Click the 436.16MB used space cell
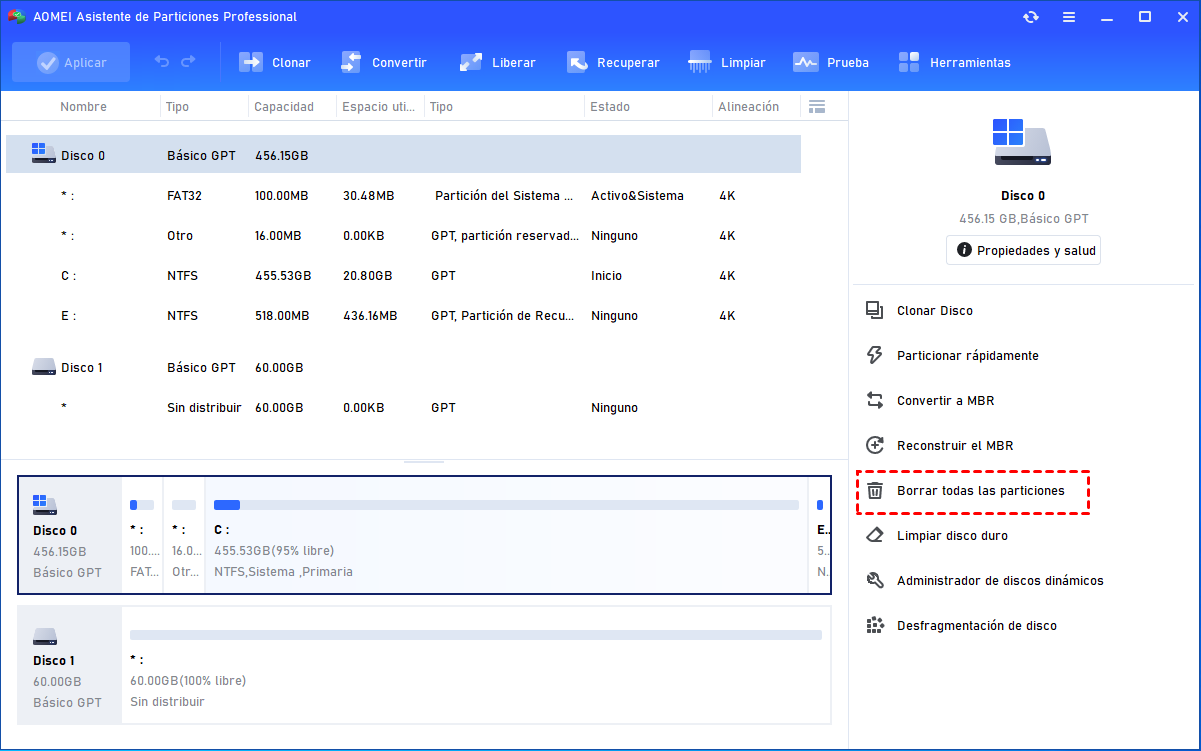 click(369, 316)
